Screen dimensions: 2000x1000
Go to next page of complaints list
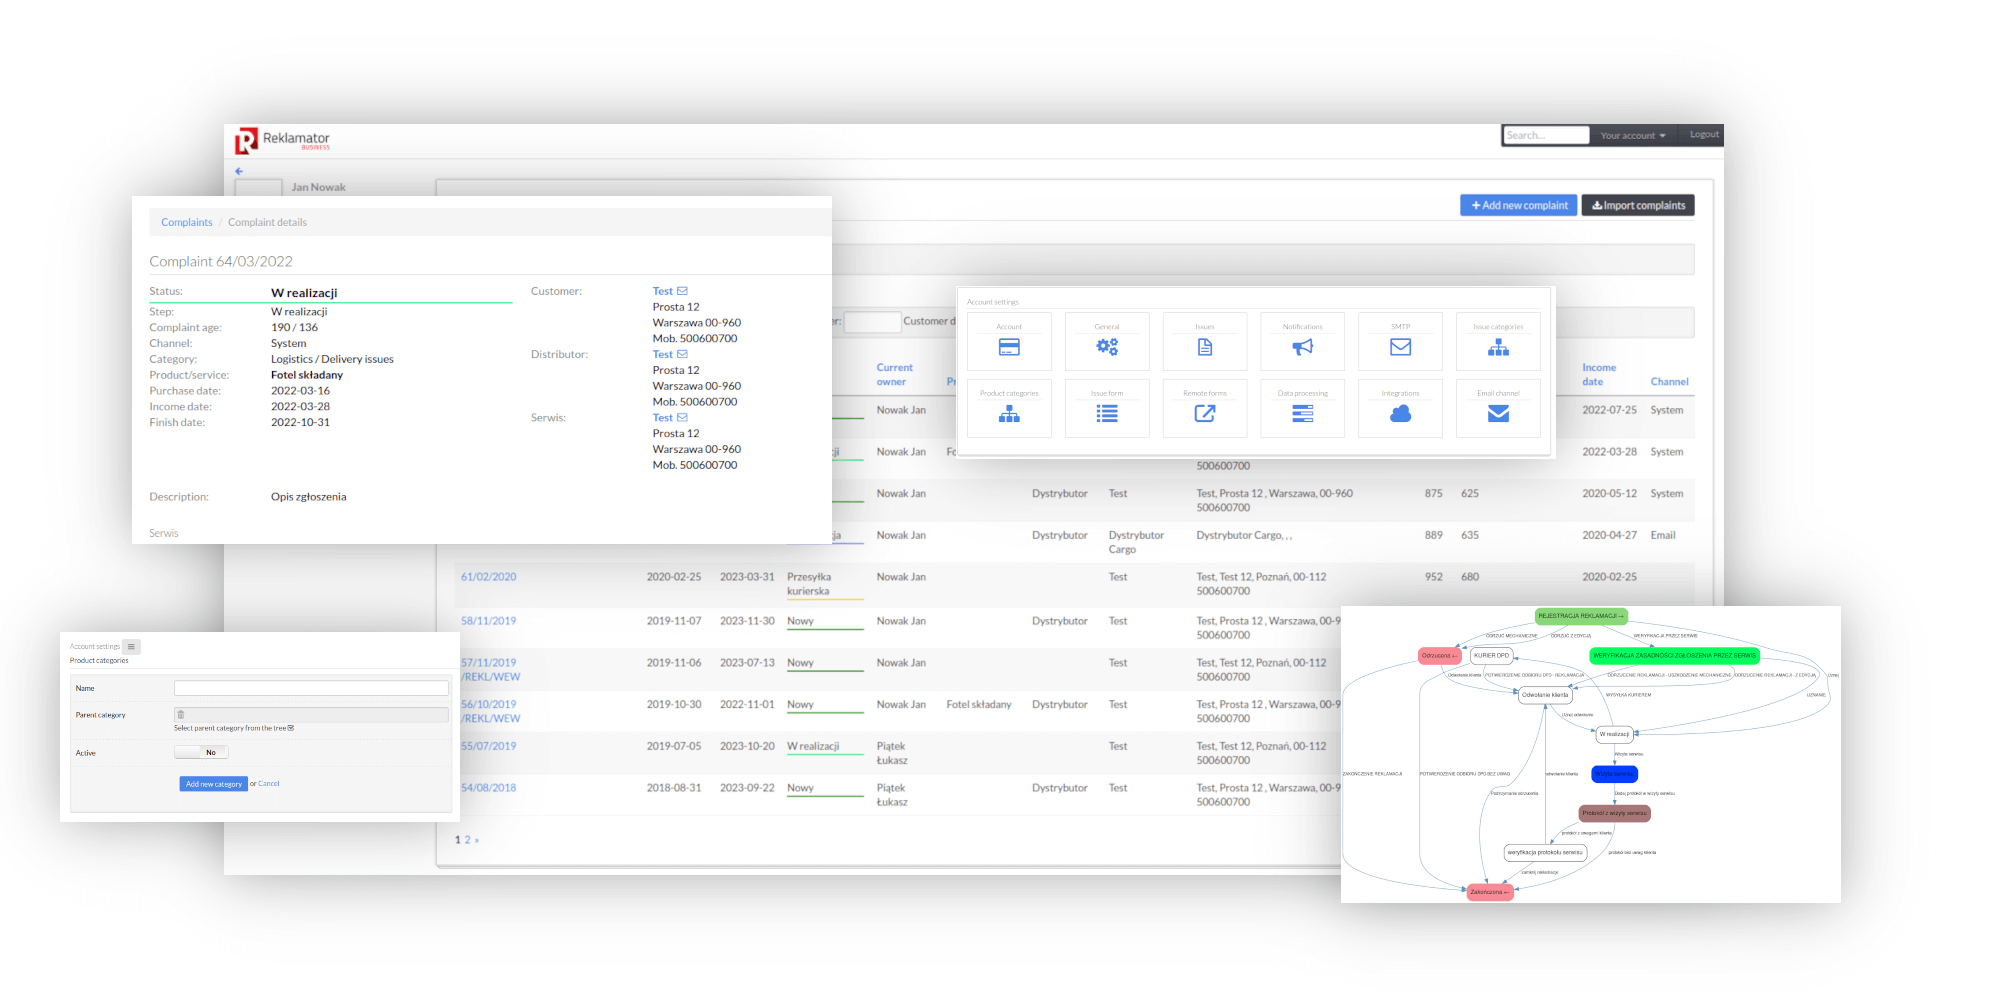[x=477, y=840]
